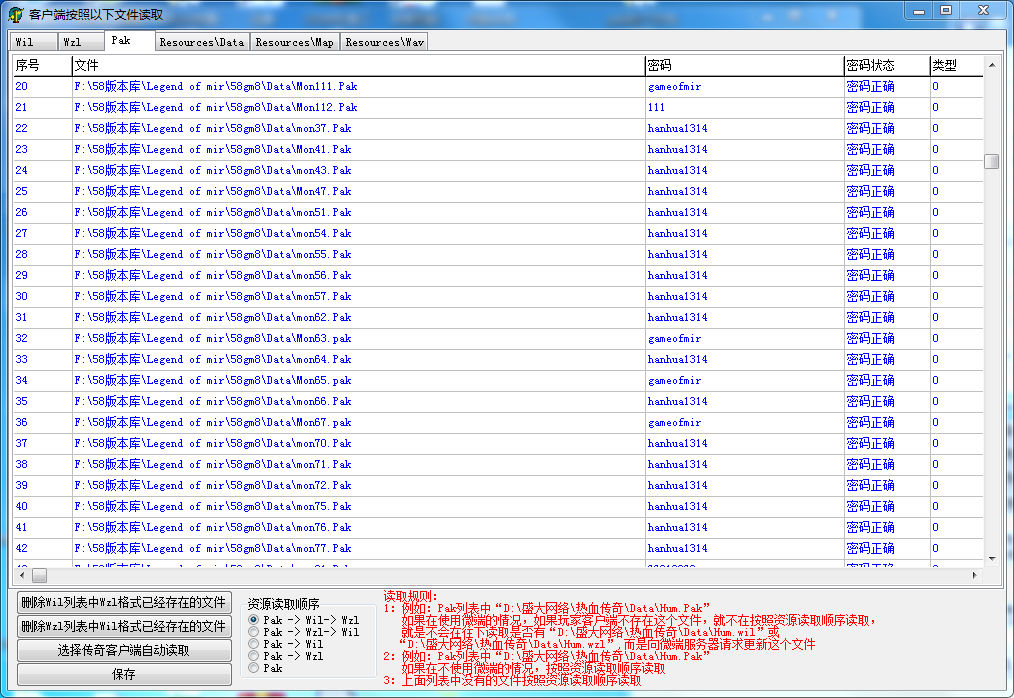Screen dimensions: 1014x698
Task: Select the mon72.Pak file row
Action: point(498,486)
